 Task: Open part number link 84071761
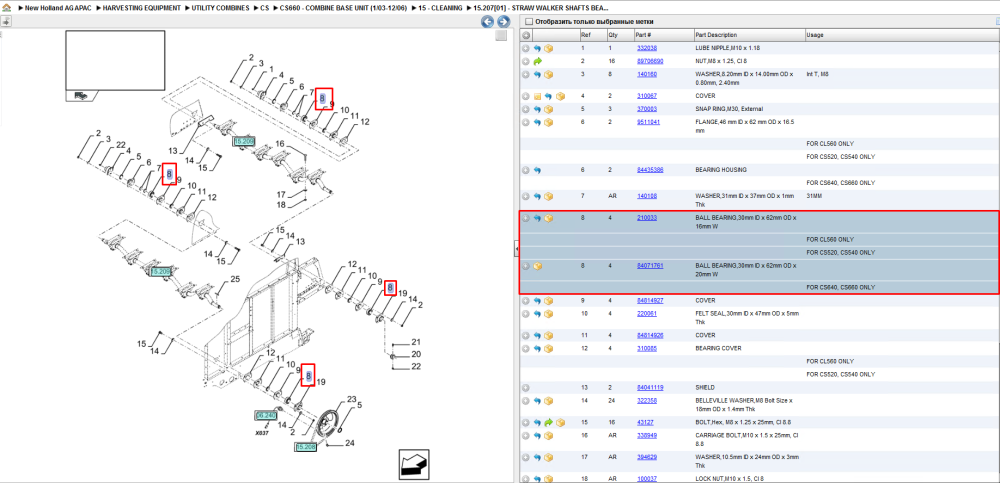650,266
